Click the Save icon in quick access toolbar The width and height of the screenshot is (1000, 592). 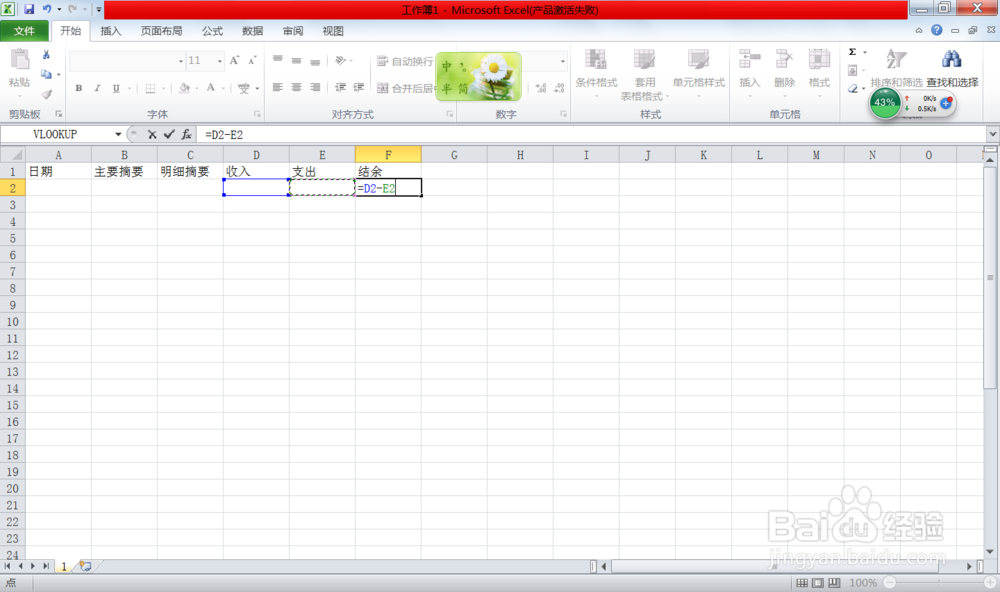tap(29, 10)
